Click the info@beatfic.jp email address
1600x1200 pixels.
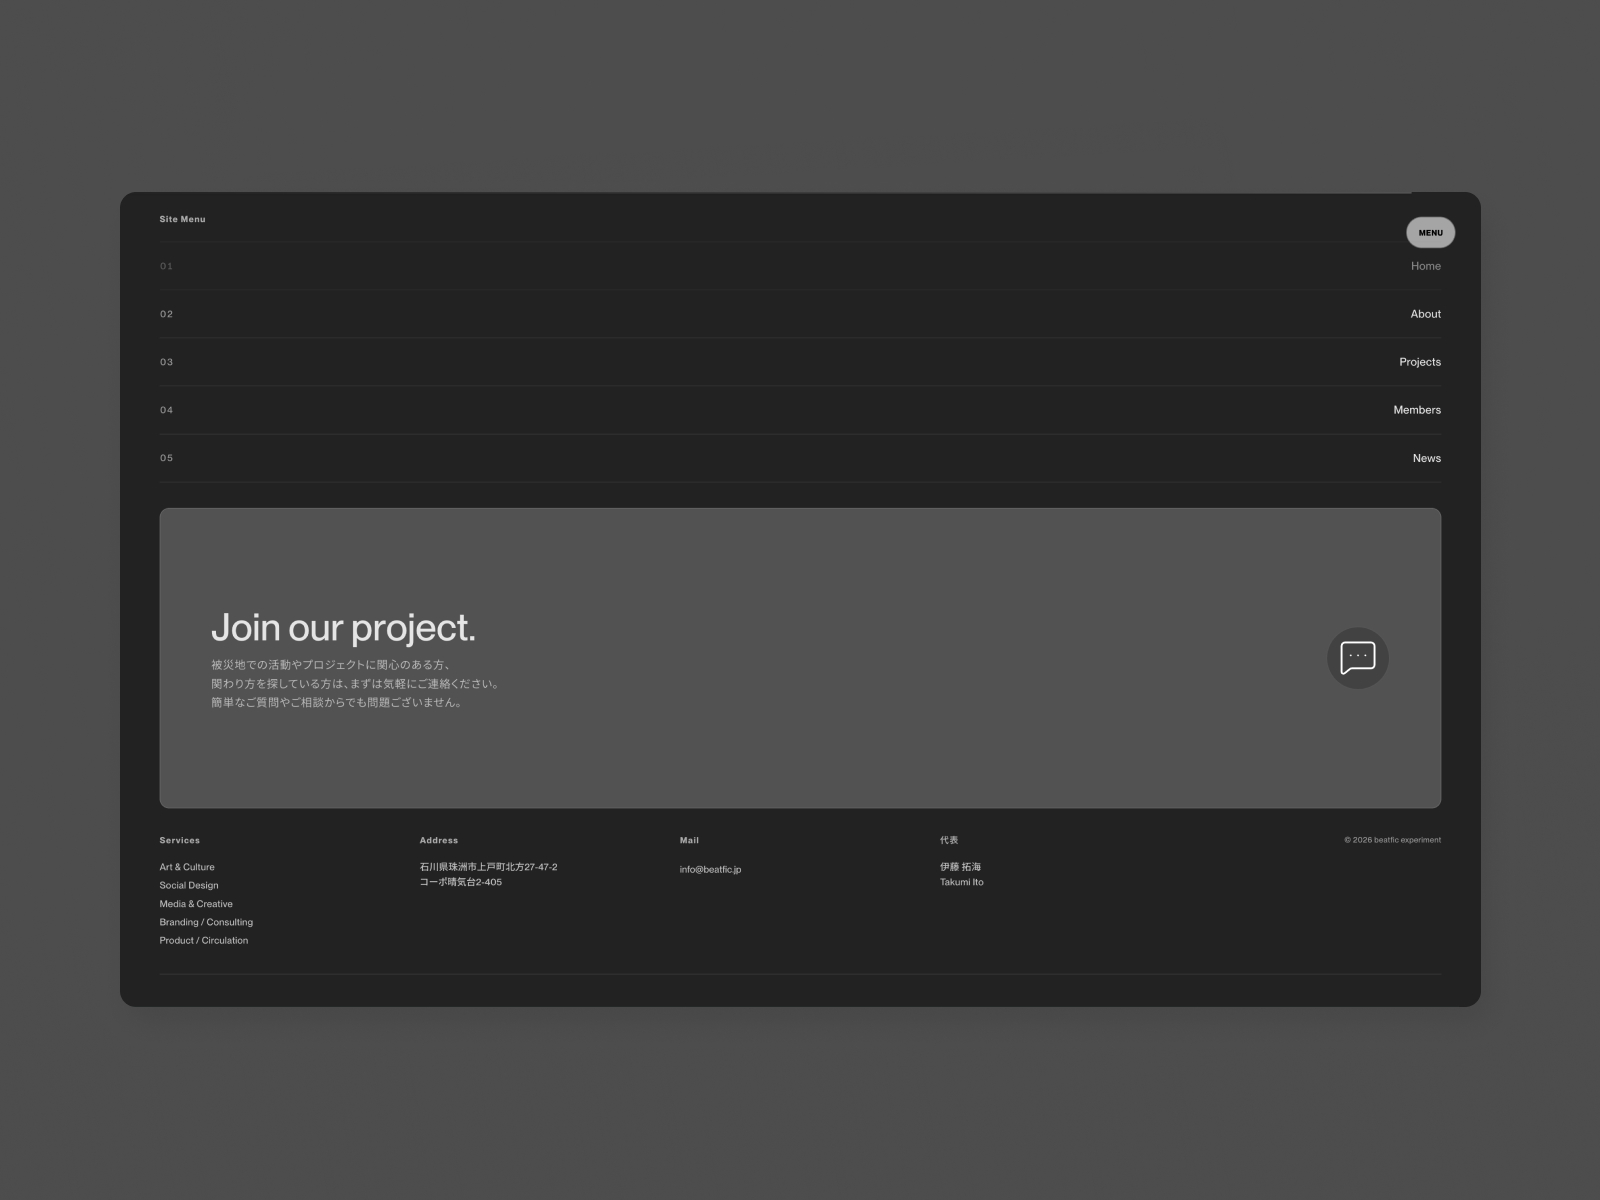[708, 868]
